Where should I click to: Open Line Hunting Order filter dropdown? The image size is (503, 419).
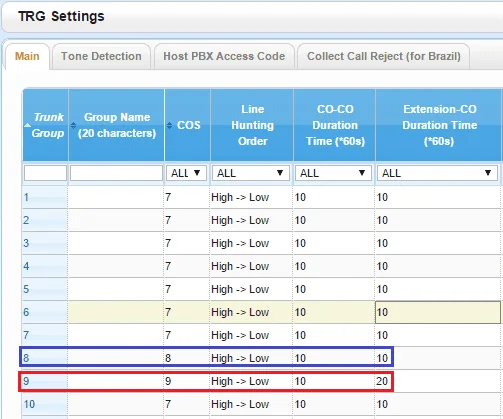click(251, 173)
